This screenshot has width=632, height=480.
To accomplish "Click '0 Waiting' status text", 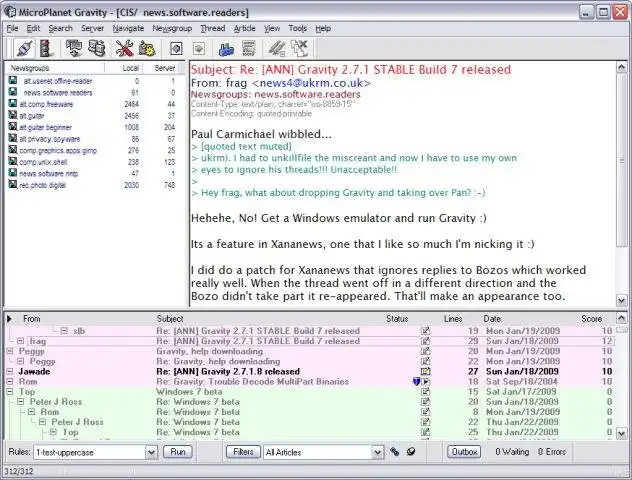I will (512, 452).
